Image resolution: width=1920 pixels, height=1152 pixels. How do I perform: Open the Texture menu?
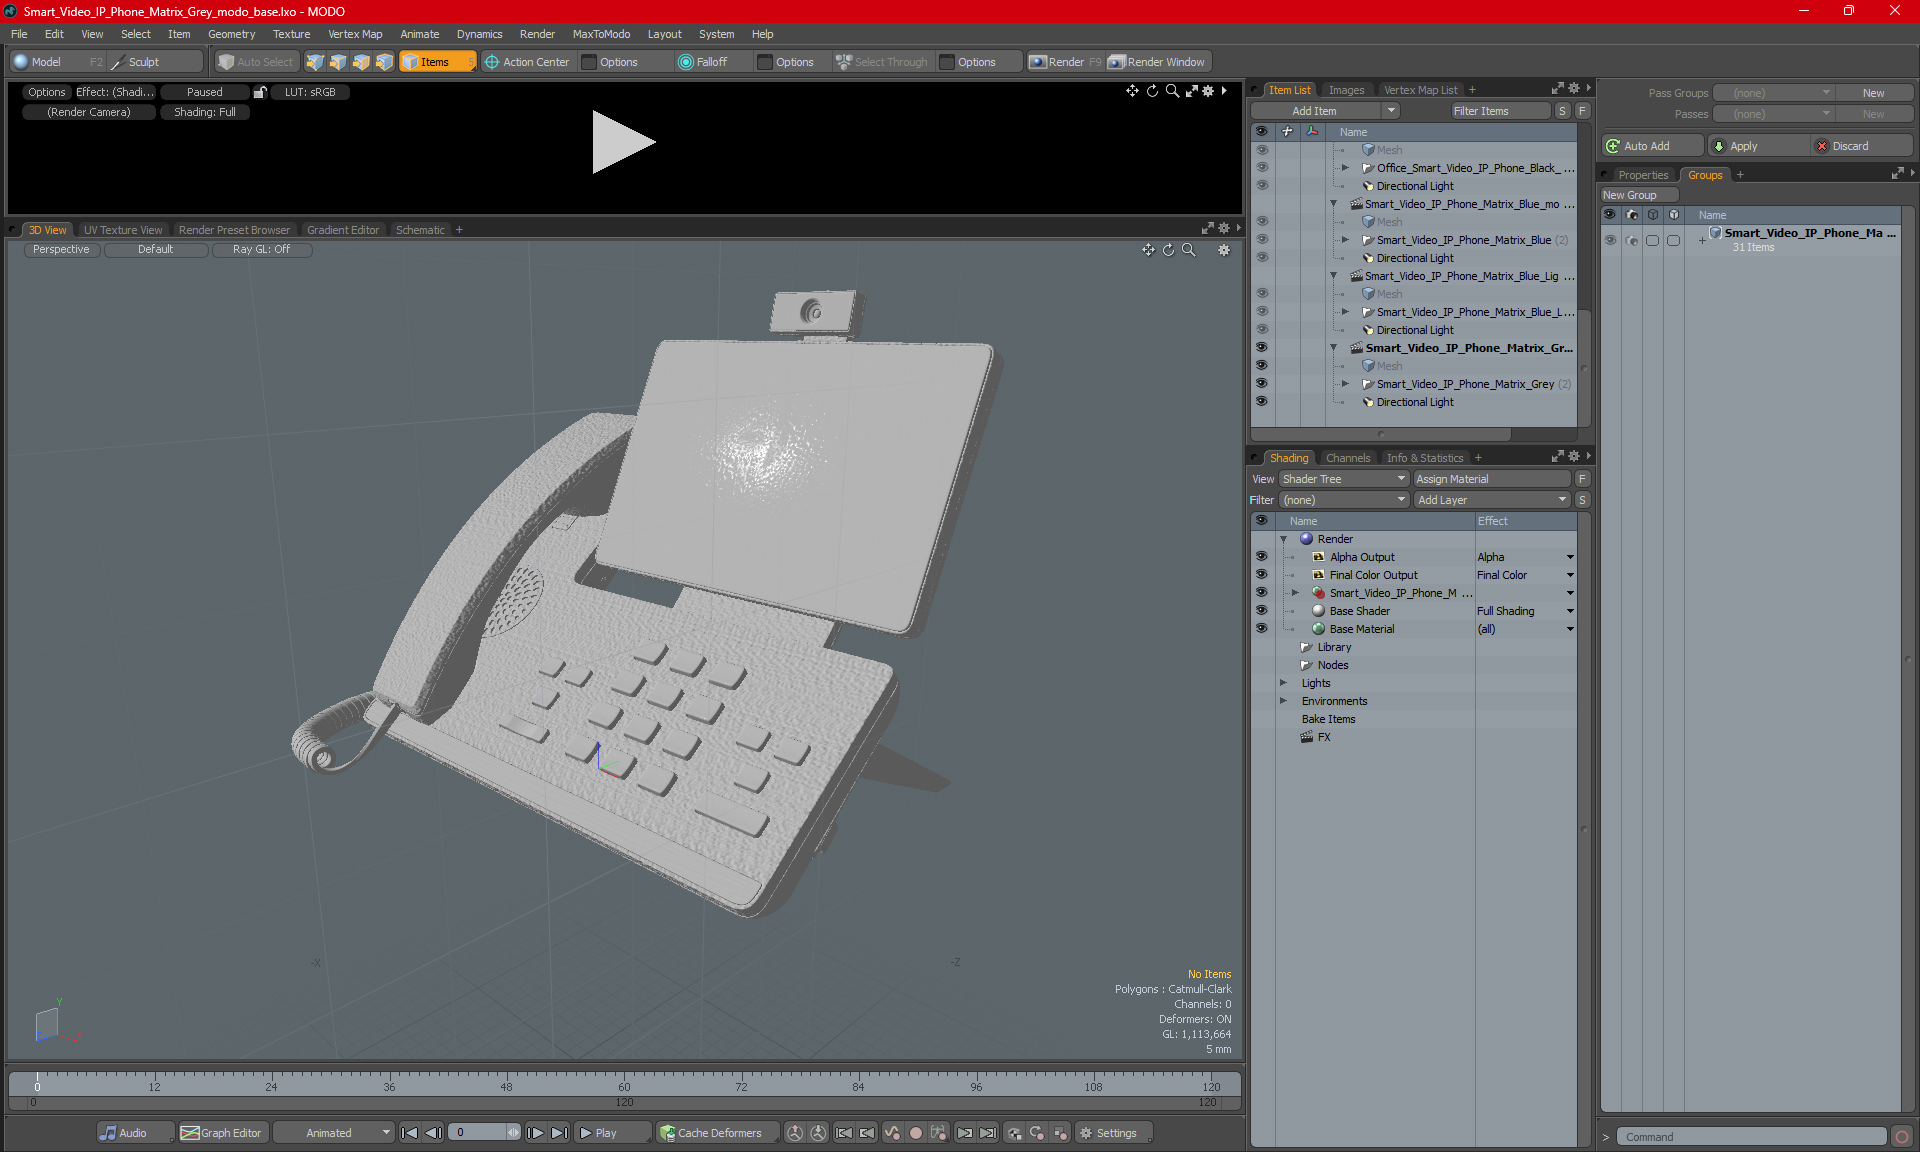click(x=291, y=34)
